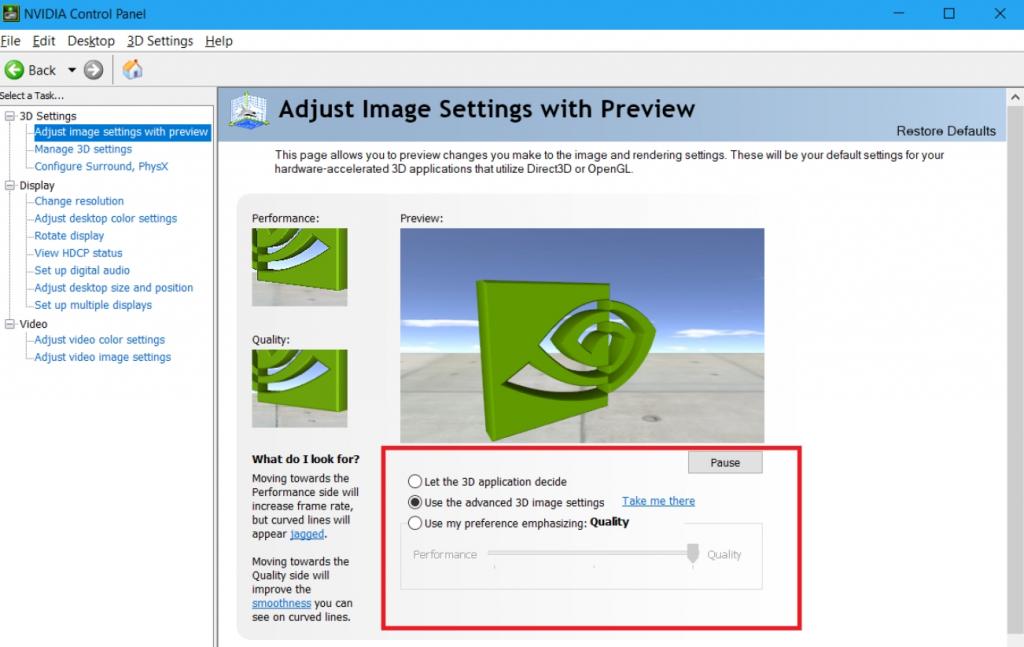Open 'Manage 3D settings' task
This screenshot has width=1024, height=647.
pyautogui.click(x=83, y=149)
